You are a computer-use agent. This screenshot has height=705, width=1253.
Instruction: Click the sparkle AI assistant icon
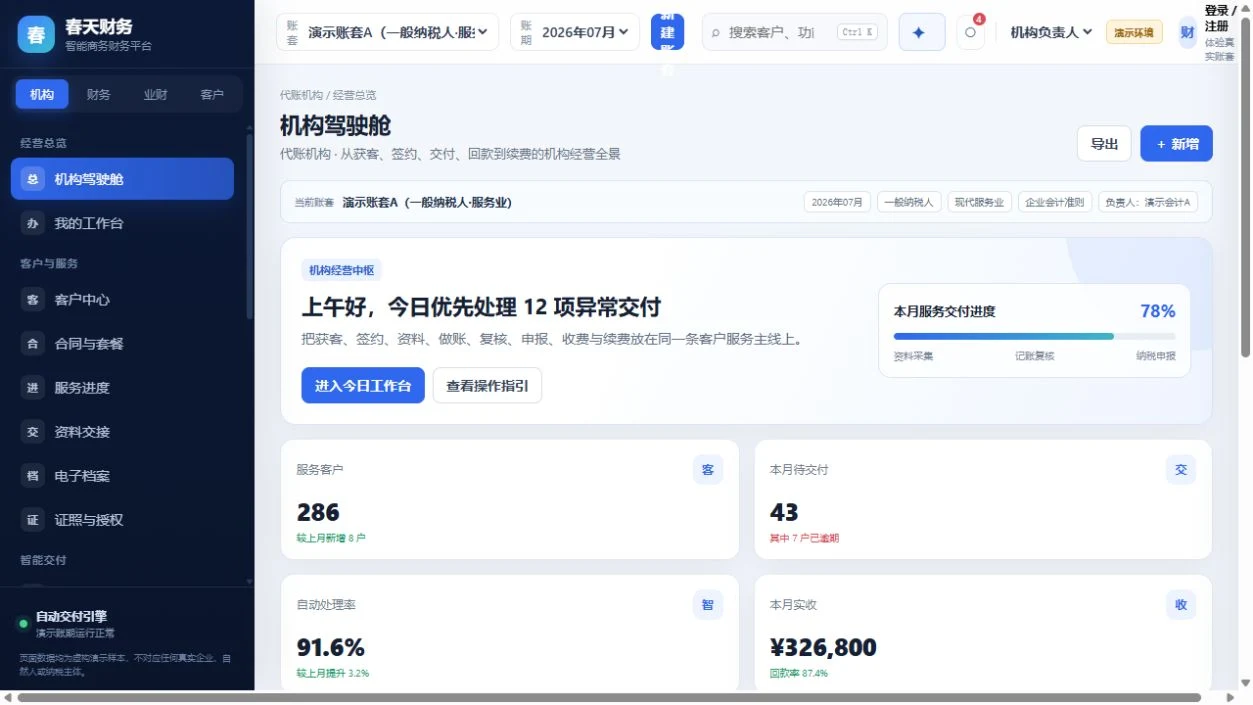921,32
